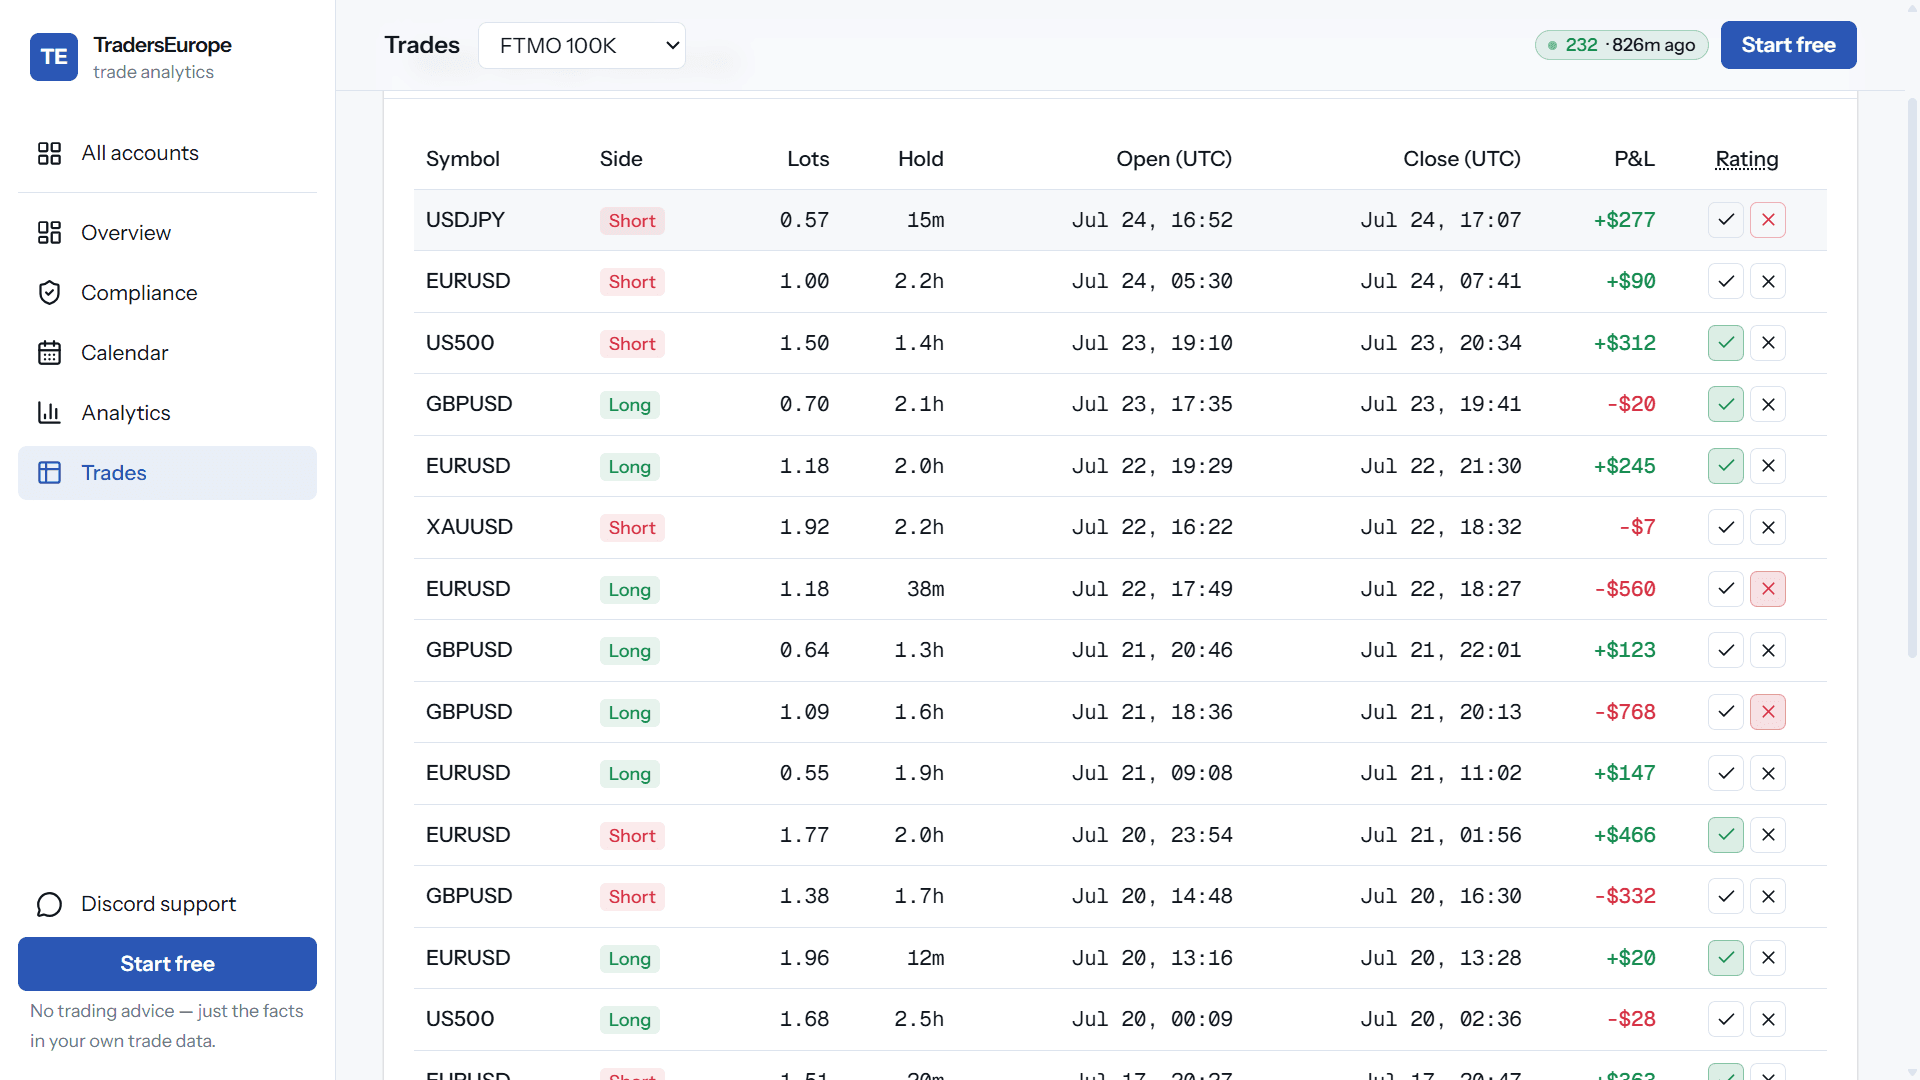Open the Analytics section
Image resolution: width=1920 pixels, height=1080 pixels.
pos(167,413)
